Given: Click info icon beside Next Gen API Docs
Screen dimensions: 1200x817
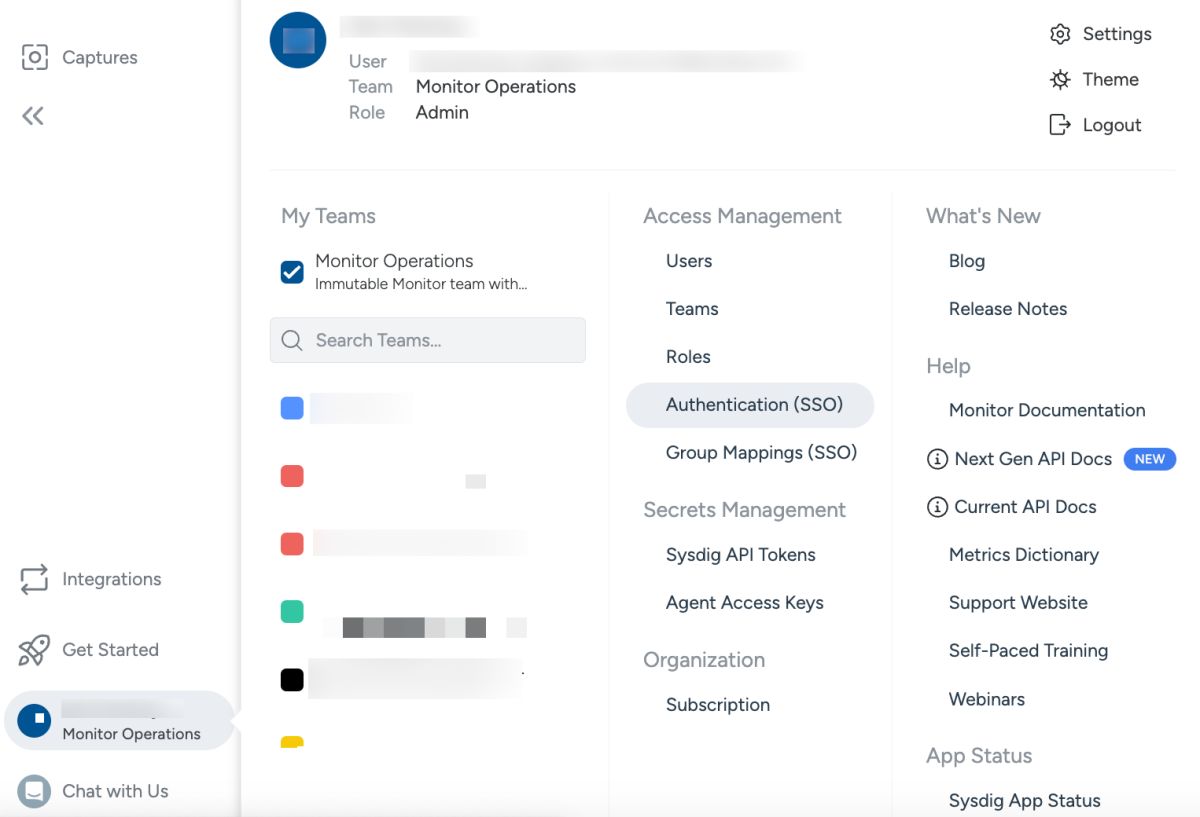Looking at the screenshot, I should [937, 459].
